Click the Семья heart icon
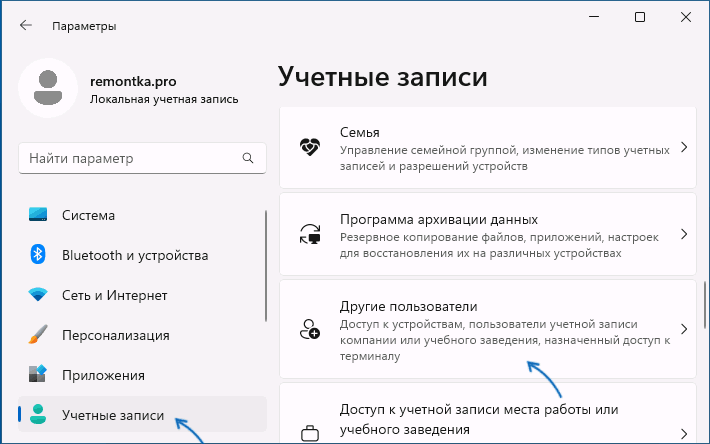710x444 pixels. pos(310,147)
